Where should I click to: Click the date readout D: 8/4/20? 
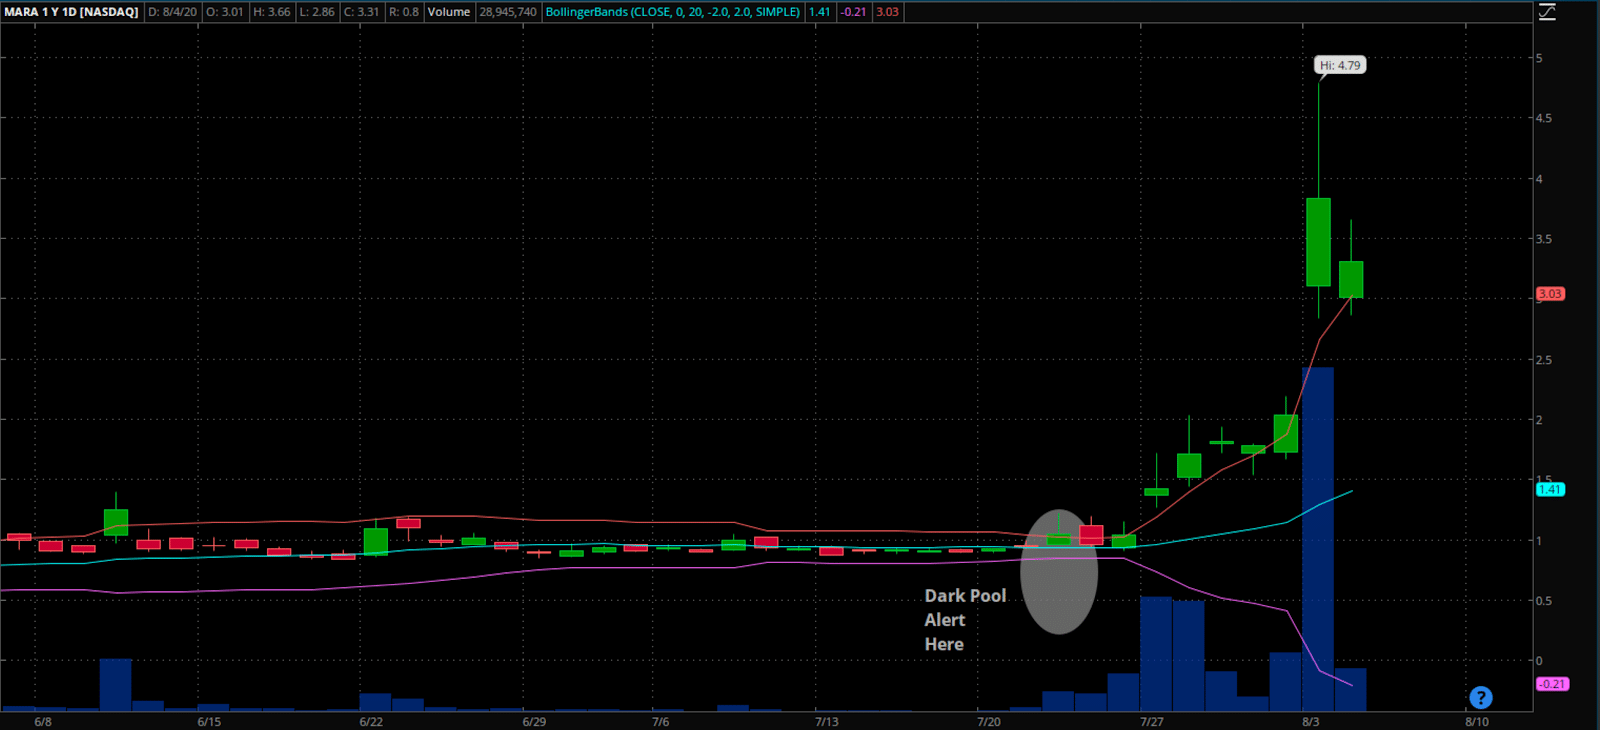(x=173, y=12)
